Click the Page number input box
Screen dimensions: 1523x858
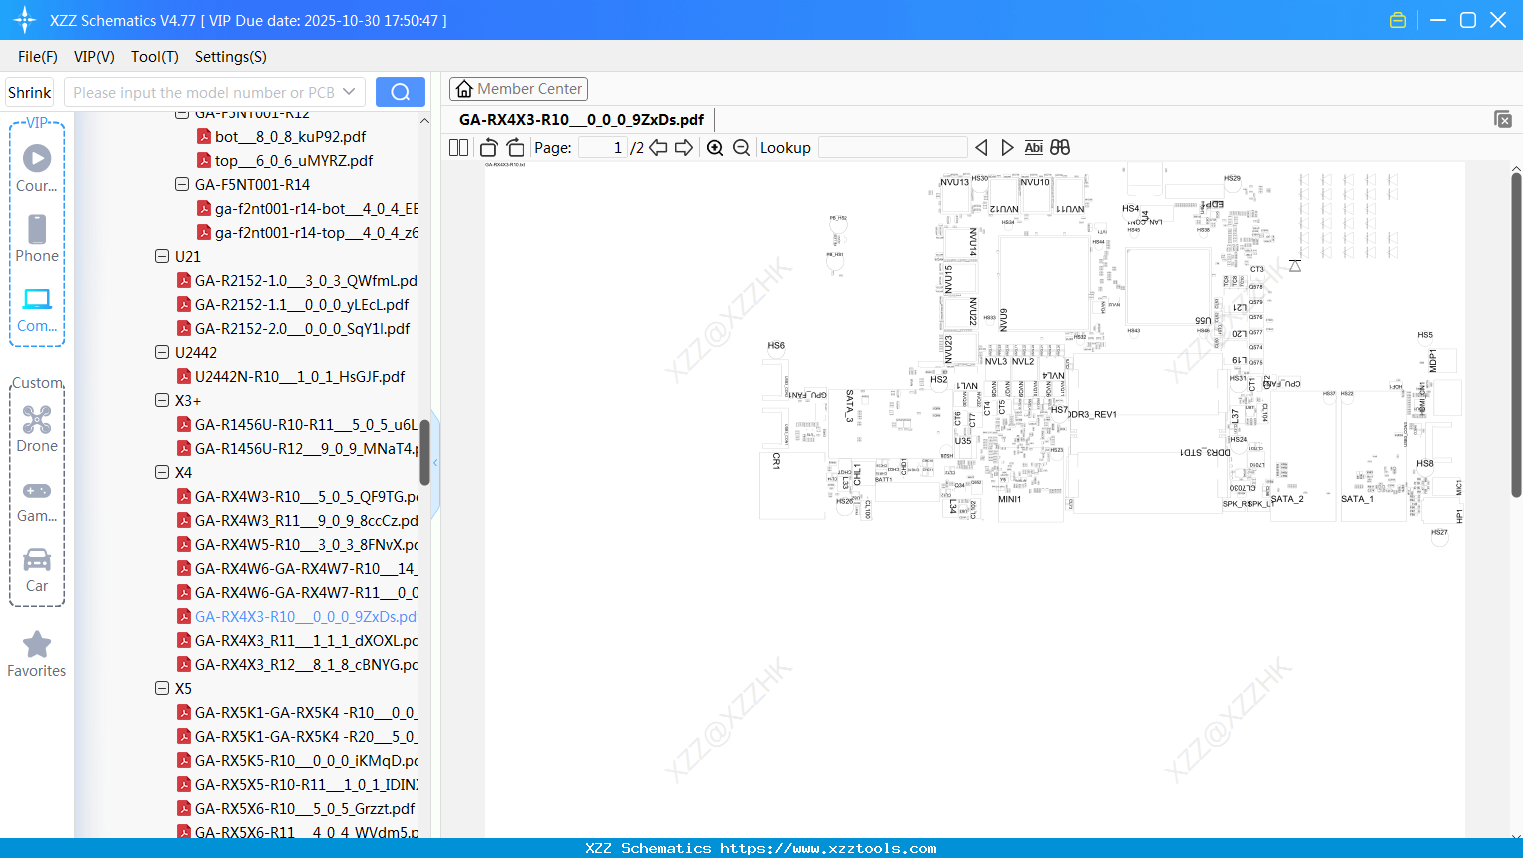(x=603, y=147)
